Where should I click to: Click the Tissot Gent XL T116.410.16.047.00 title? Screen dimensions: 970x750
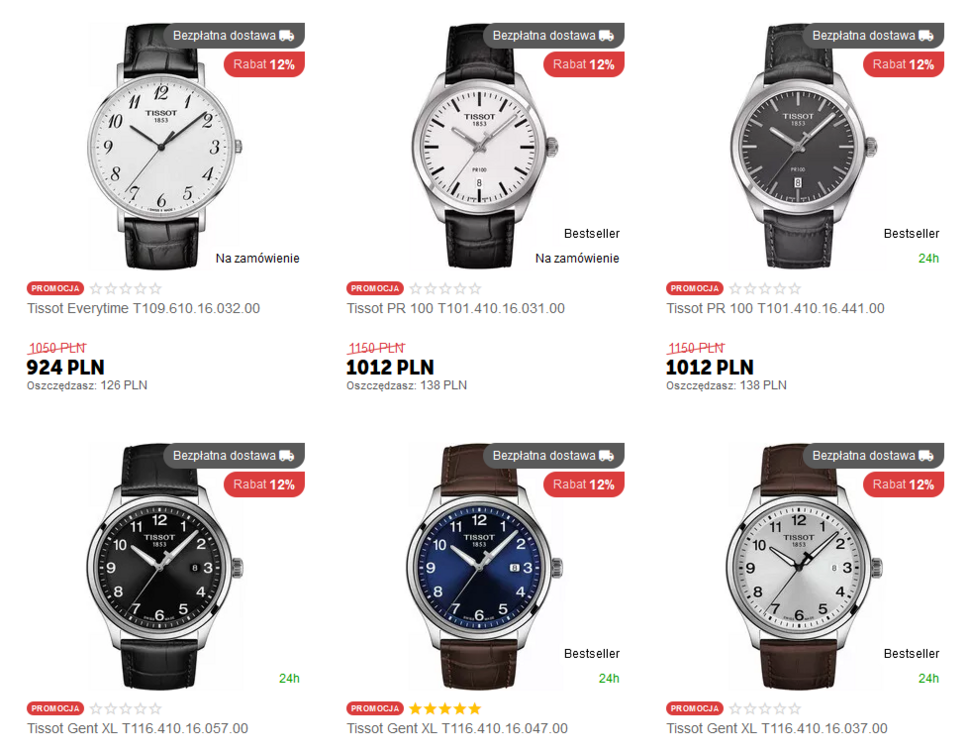tap(457, 728)
